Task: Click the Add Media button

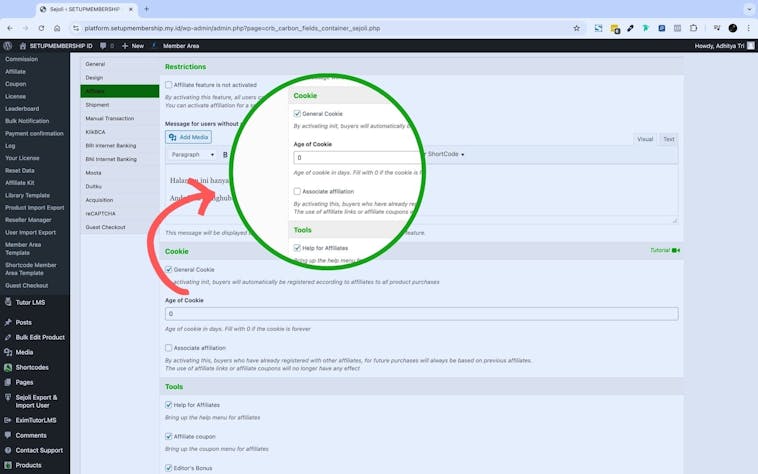Action: point(189,137)
